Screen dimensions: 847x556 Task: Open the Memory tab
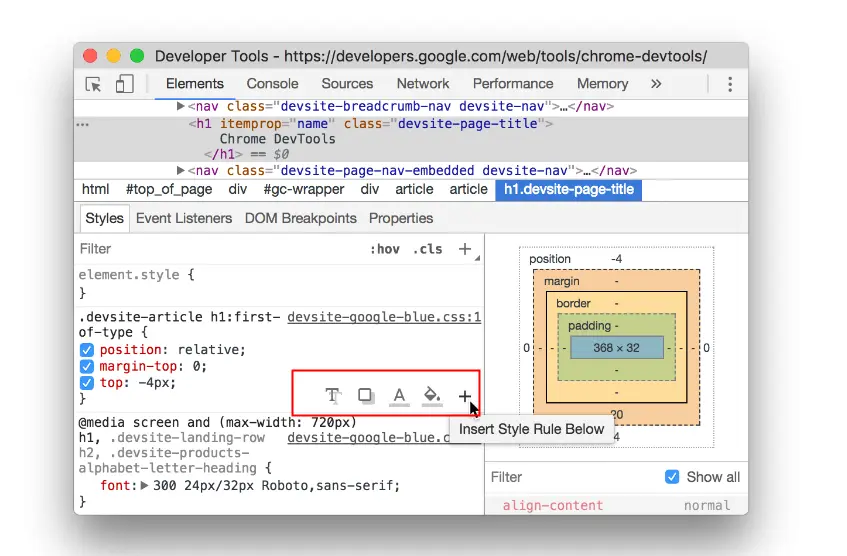tap(602, 84)
